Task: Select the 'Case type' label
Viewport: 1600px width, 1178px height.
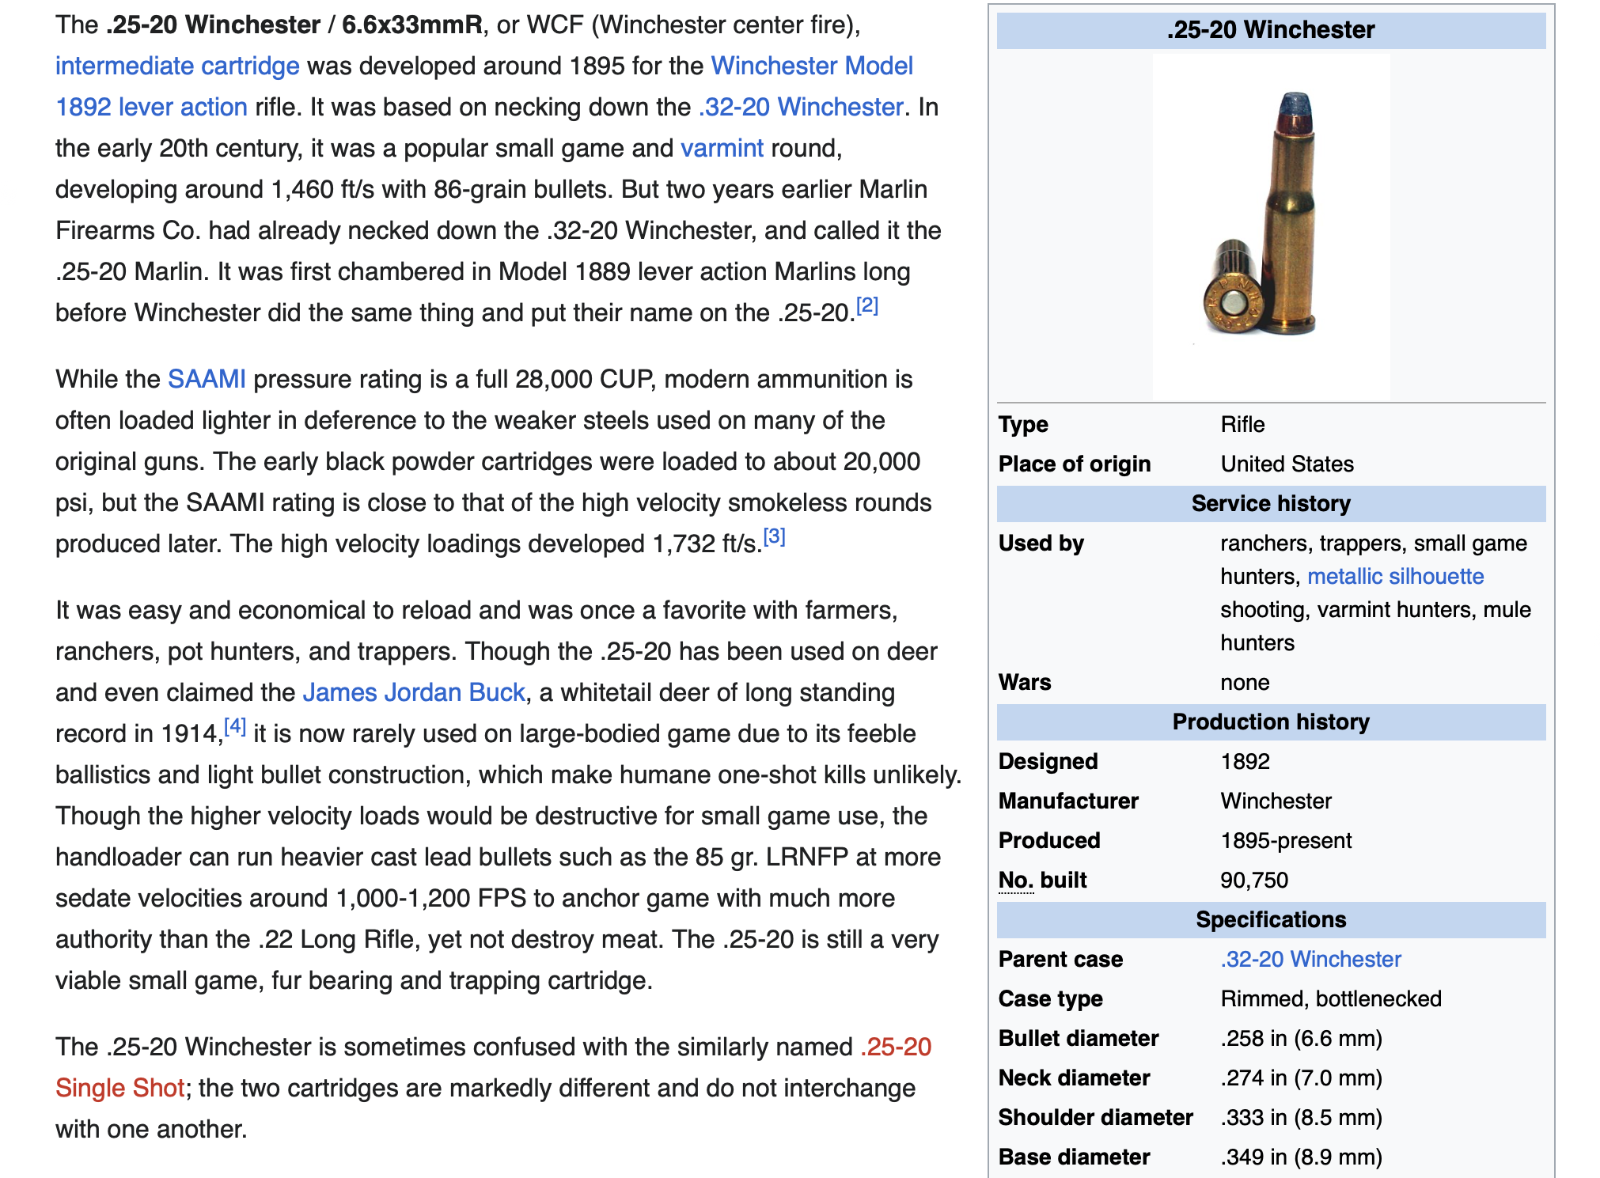Action: click(1050, 999)
